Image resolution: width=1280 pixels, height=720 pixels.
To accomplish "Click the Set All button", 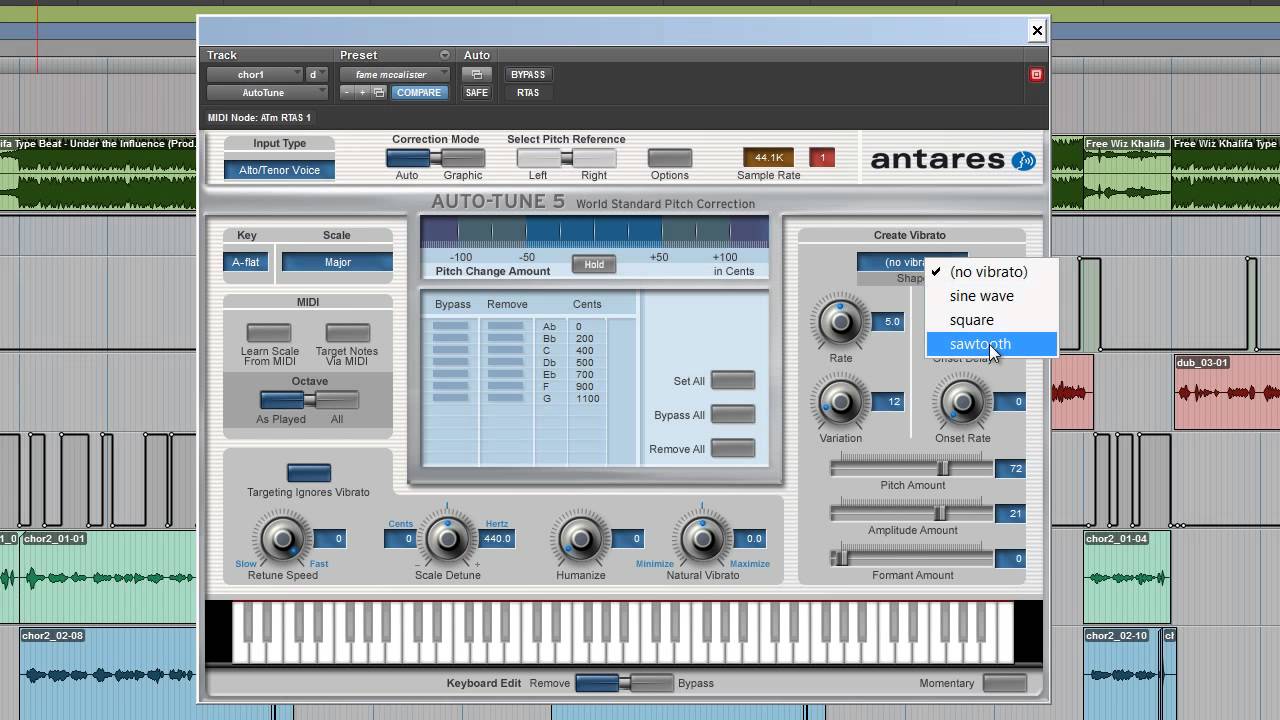I will coord(733,380).
